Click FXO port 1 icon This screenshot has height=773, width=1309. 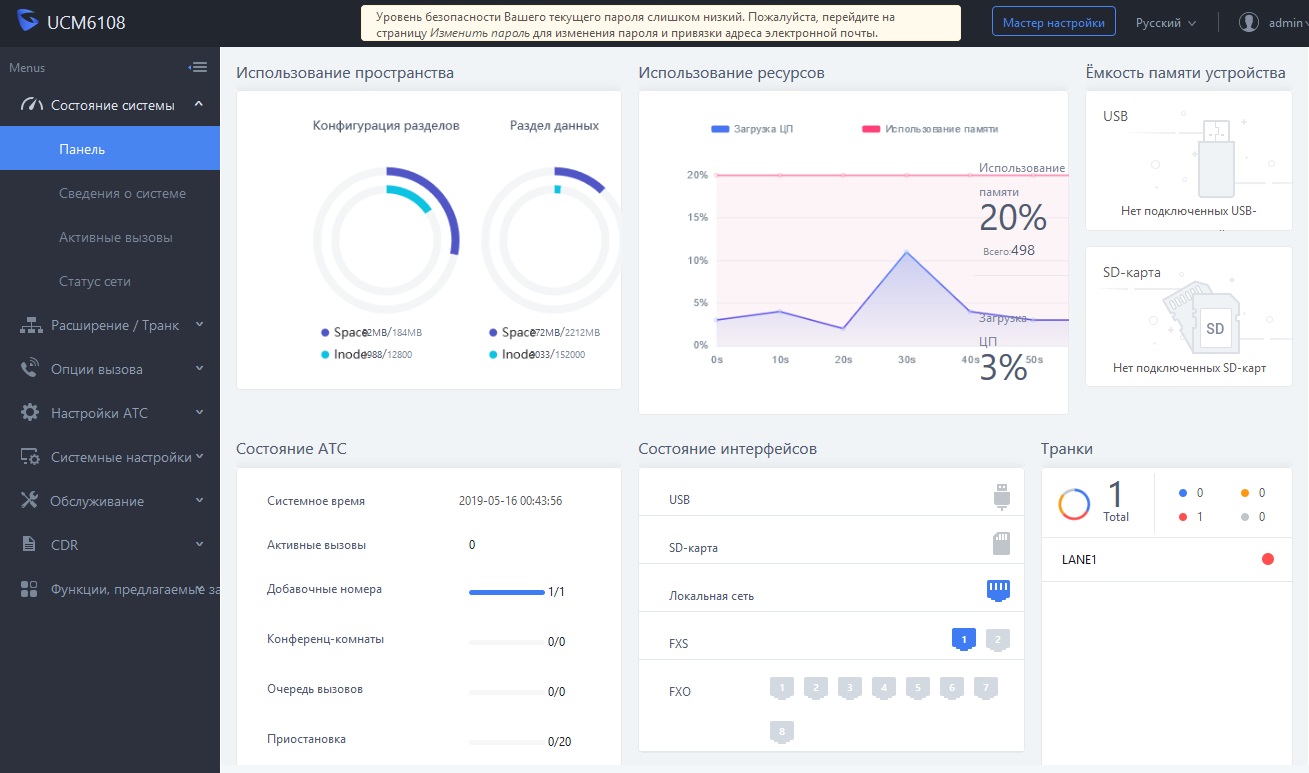pyautogui.click(x=782, y=688)
